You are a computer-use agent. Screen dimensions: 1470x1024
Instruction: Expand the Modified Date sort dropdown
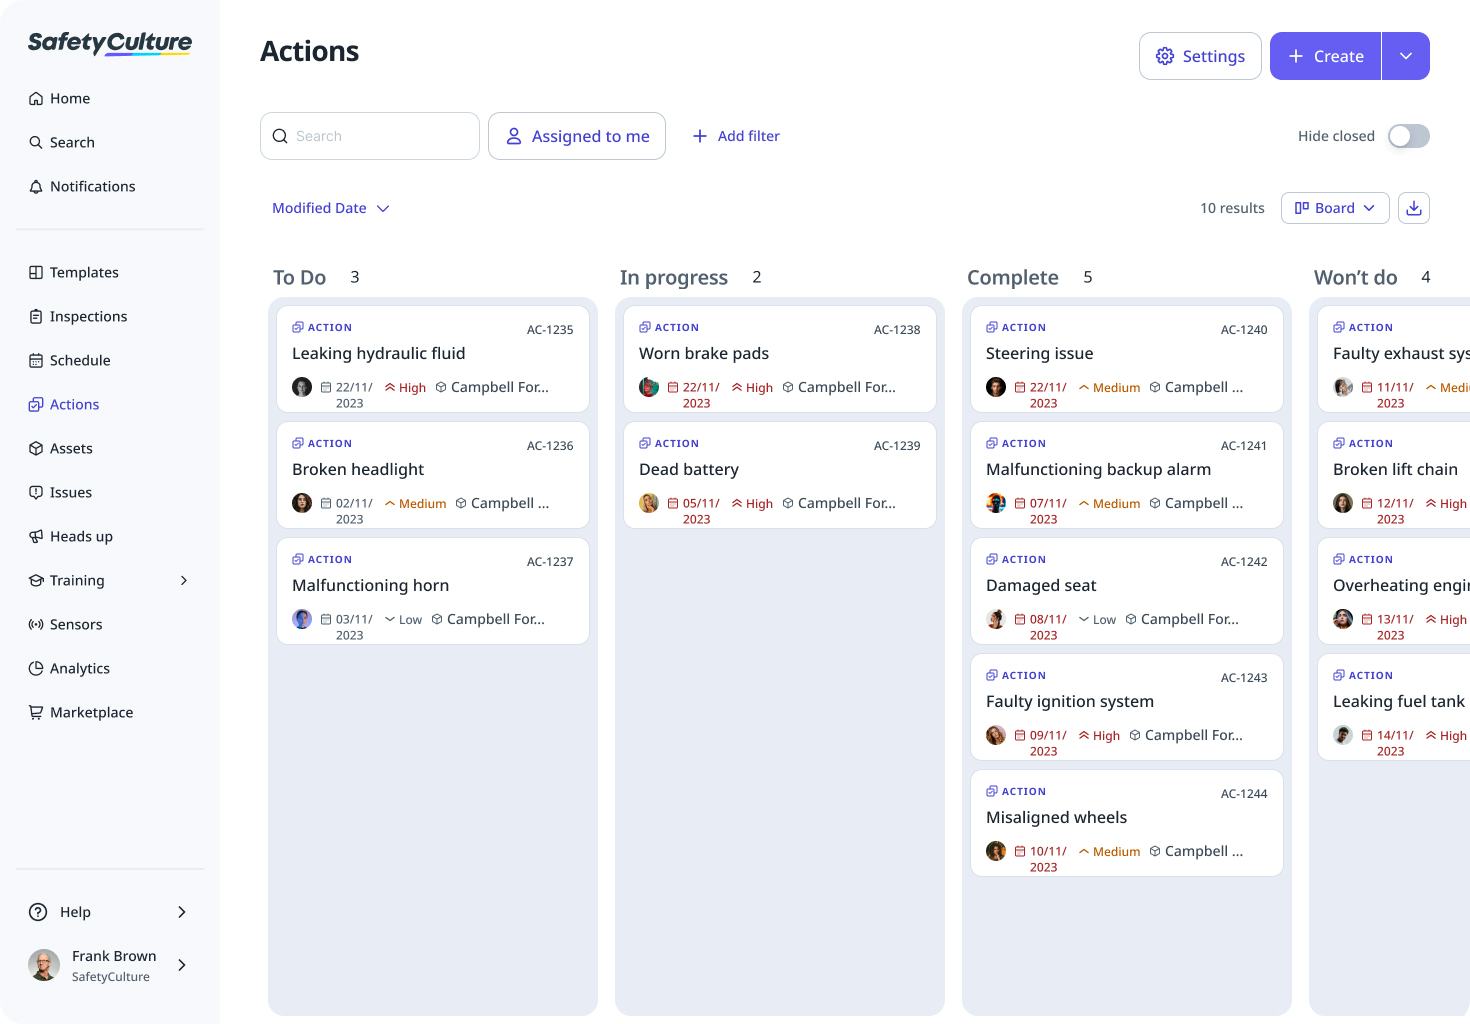pos(331,208)
